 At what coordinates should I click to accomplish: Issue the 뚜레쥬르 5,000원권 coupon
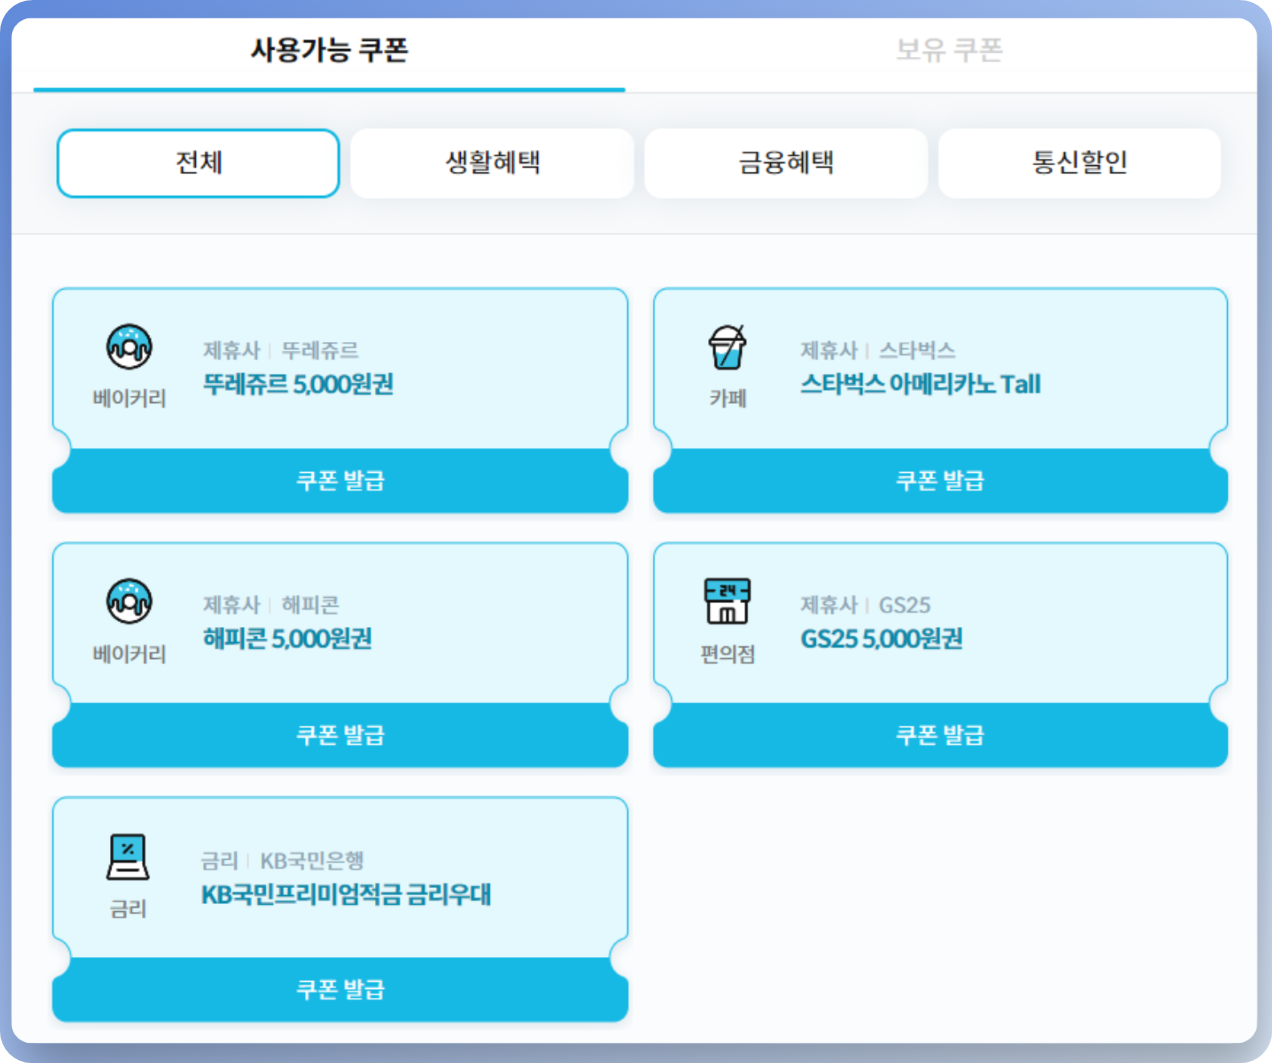tap(340, 481)
